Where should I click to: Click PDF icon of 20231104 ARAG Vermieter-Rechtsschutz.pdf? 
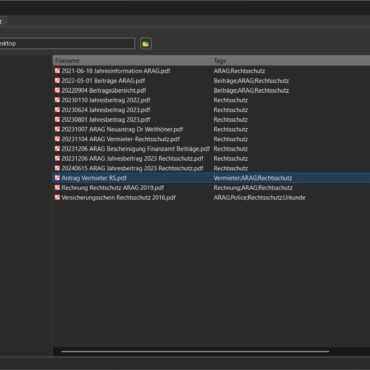point(57,139)
